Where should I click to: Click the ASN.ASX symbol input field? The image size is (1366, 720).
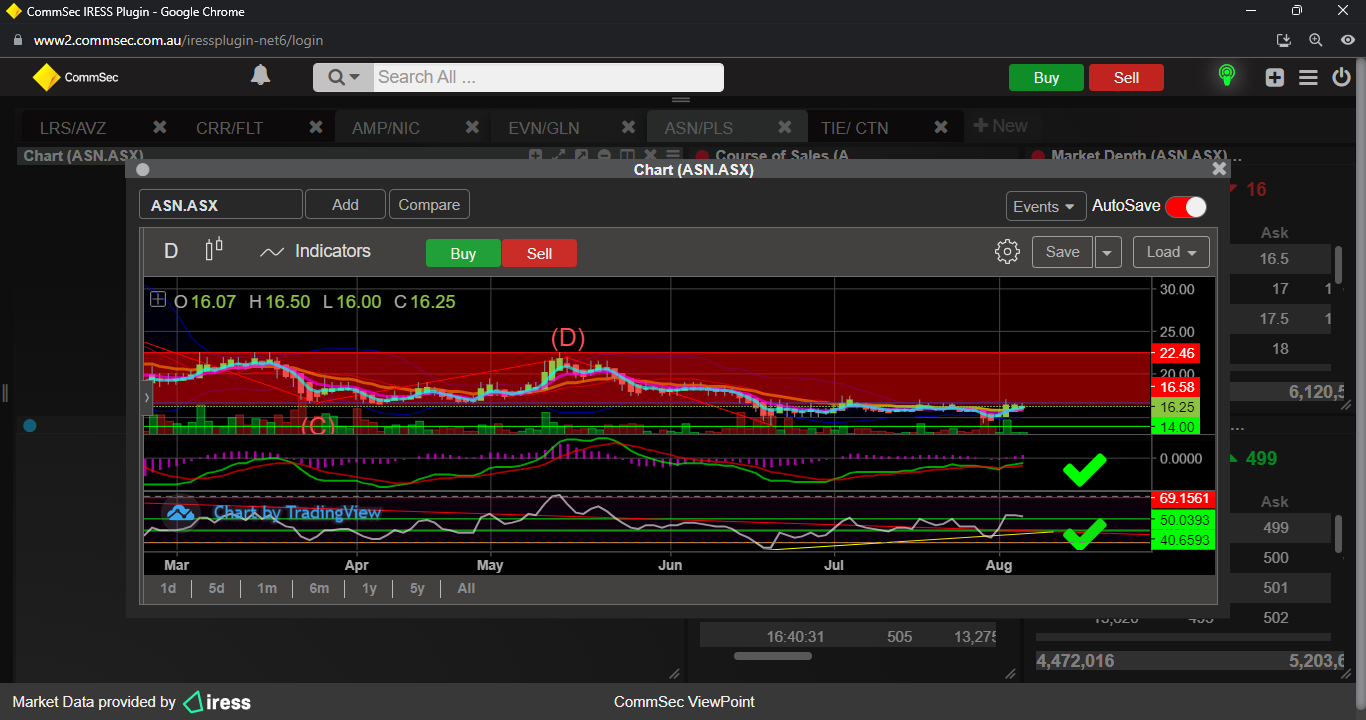[221, 205]
